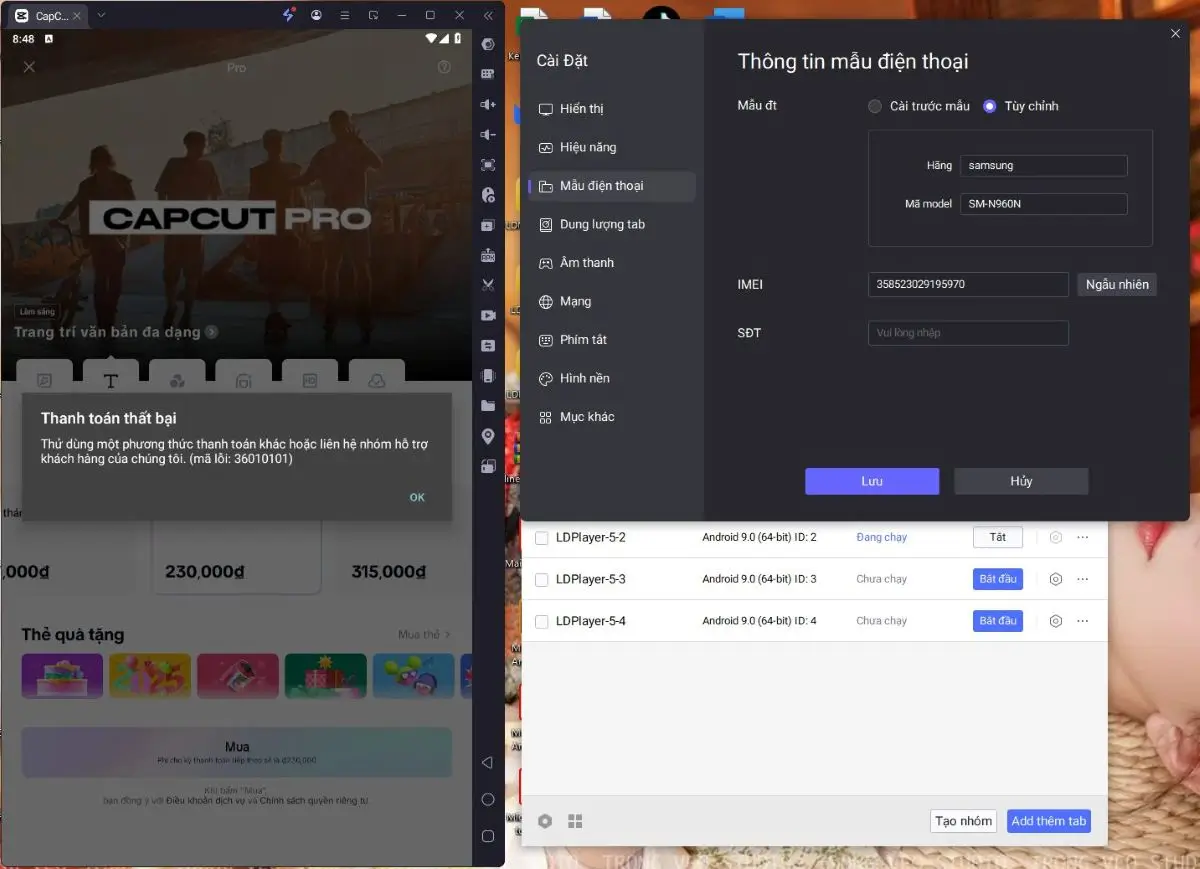Tap Android home circle button
The width and height of the screenshot is (1200, 869).
tap(488, 799)
